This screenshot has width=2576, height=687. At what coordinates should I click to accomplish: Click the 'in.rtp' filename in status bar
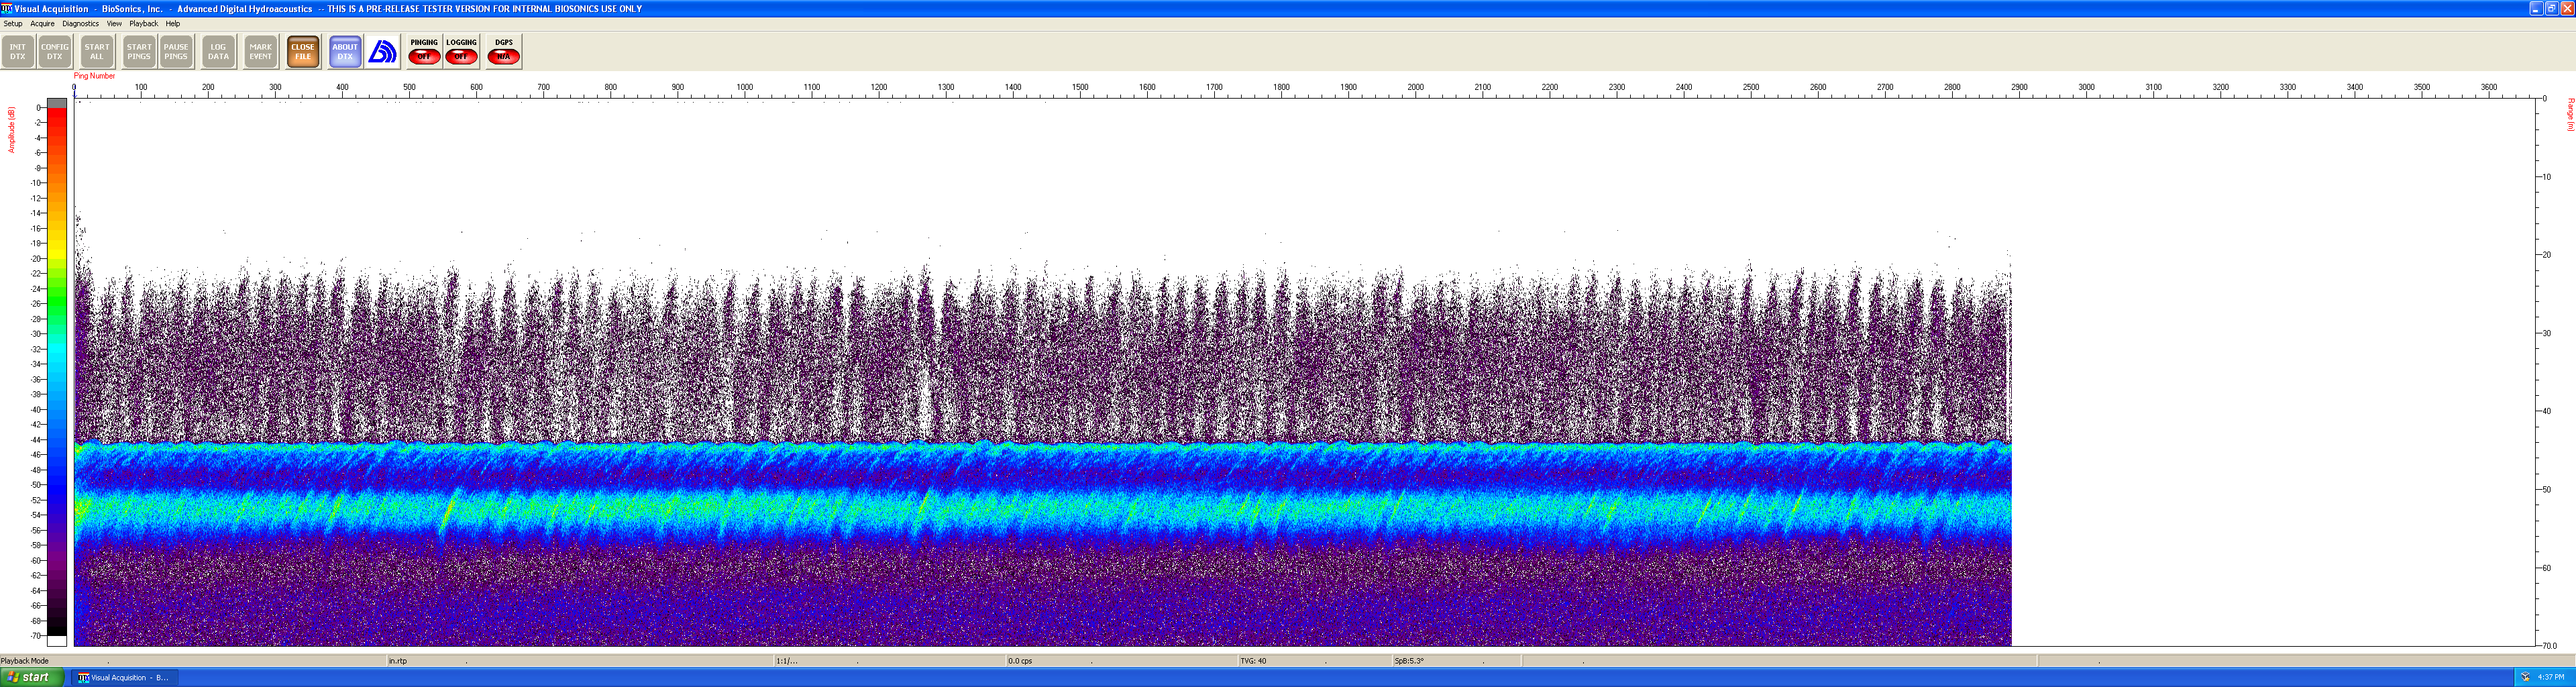tap(398, 661)
